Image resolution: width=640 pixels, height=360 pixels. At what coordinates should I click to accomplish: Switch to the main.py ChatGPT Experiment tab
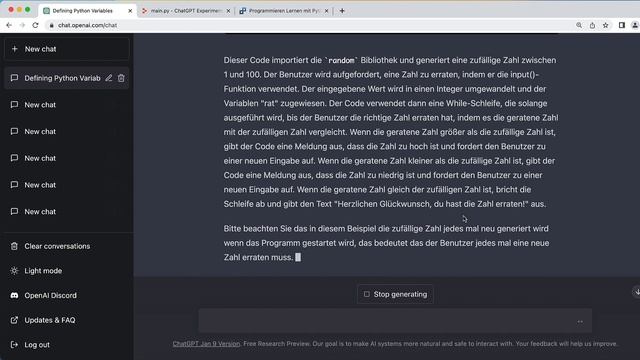186,11
